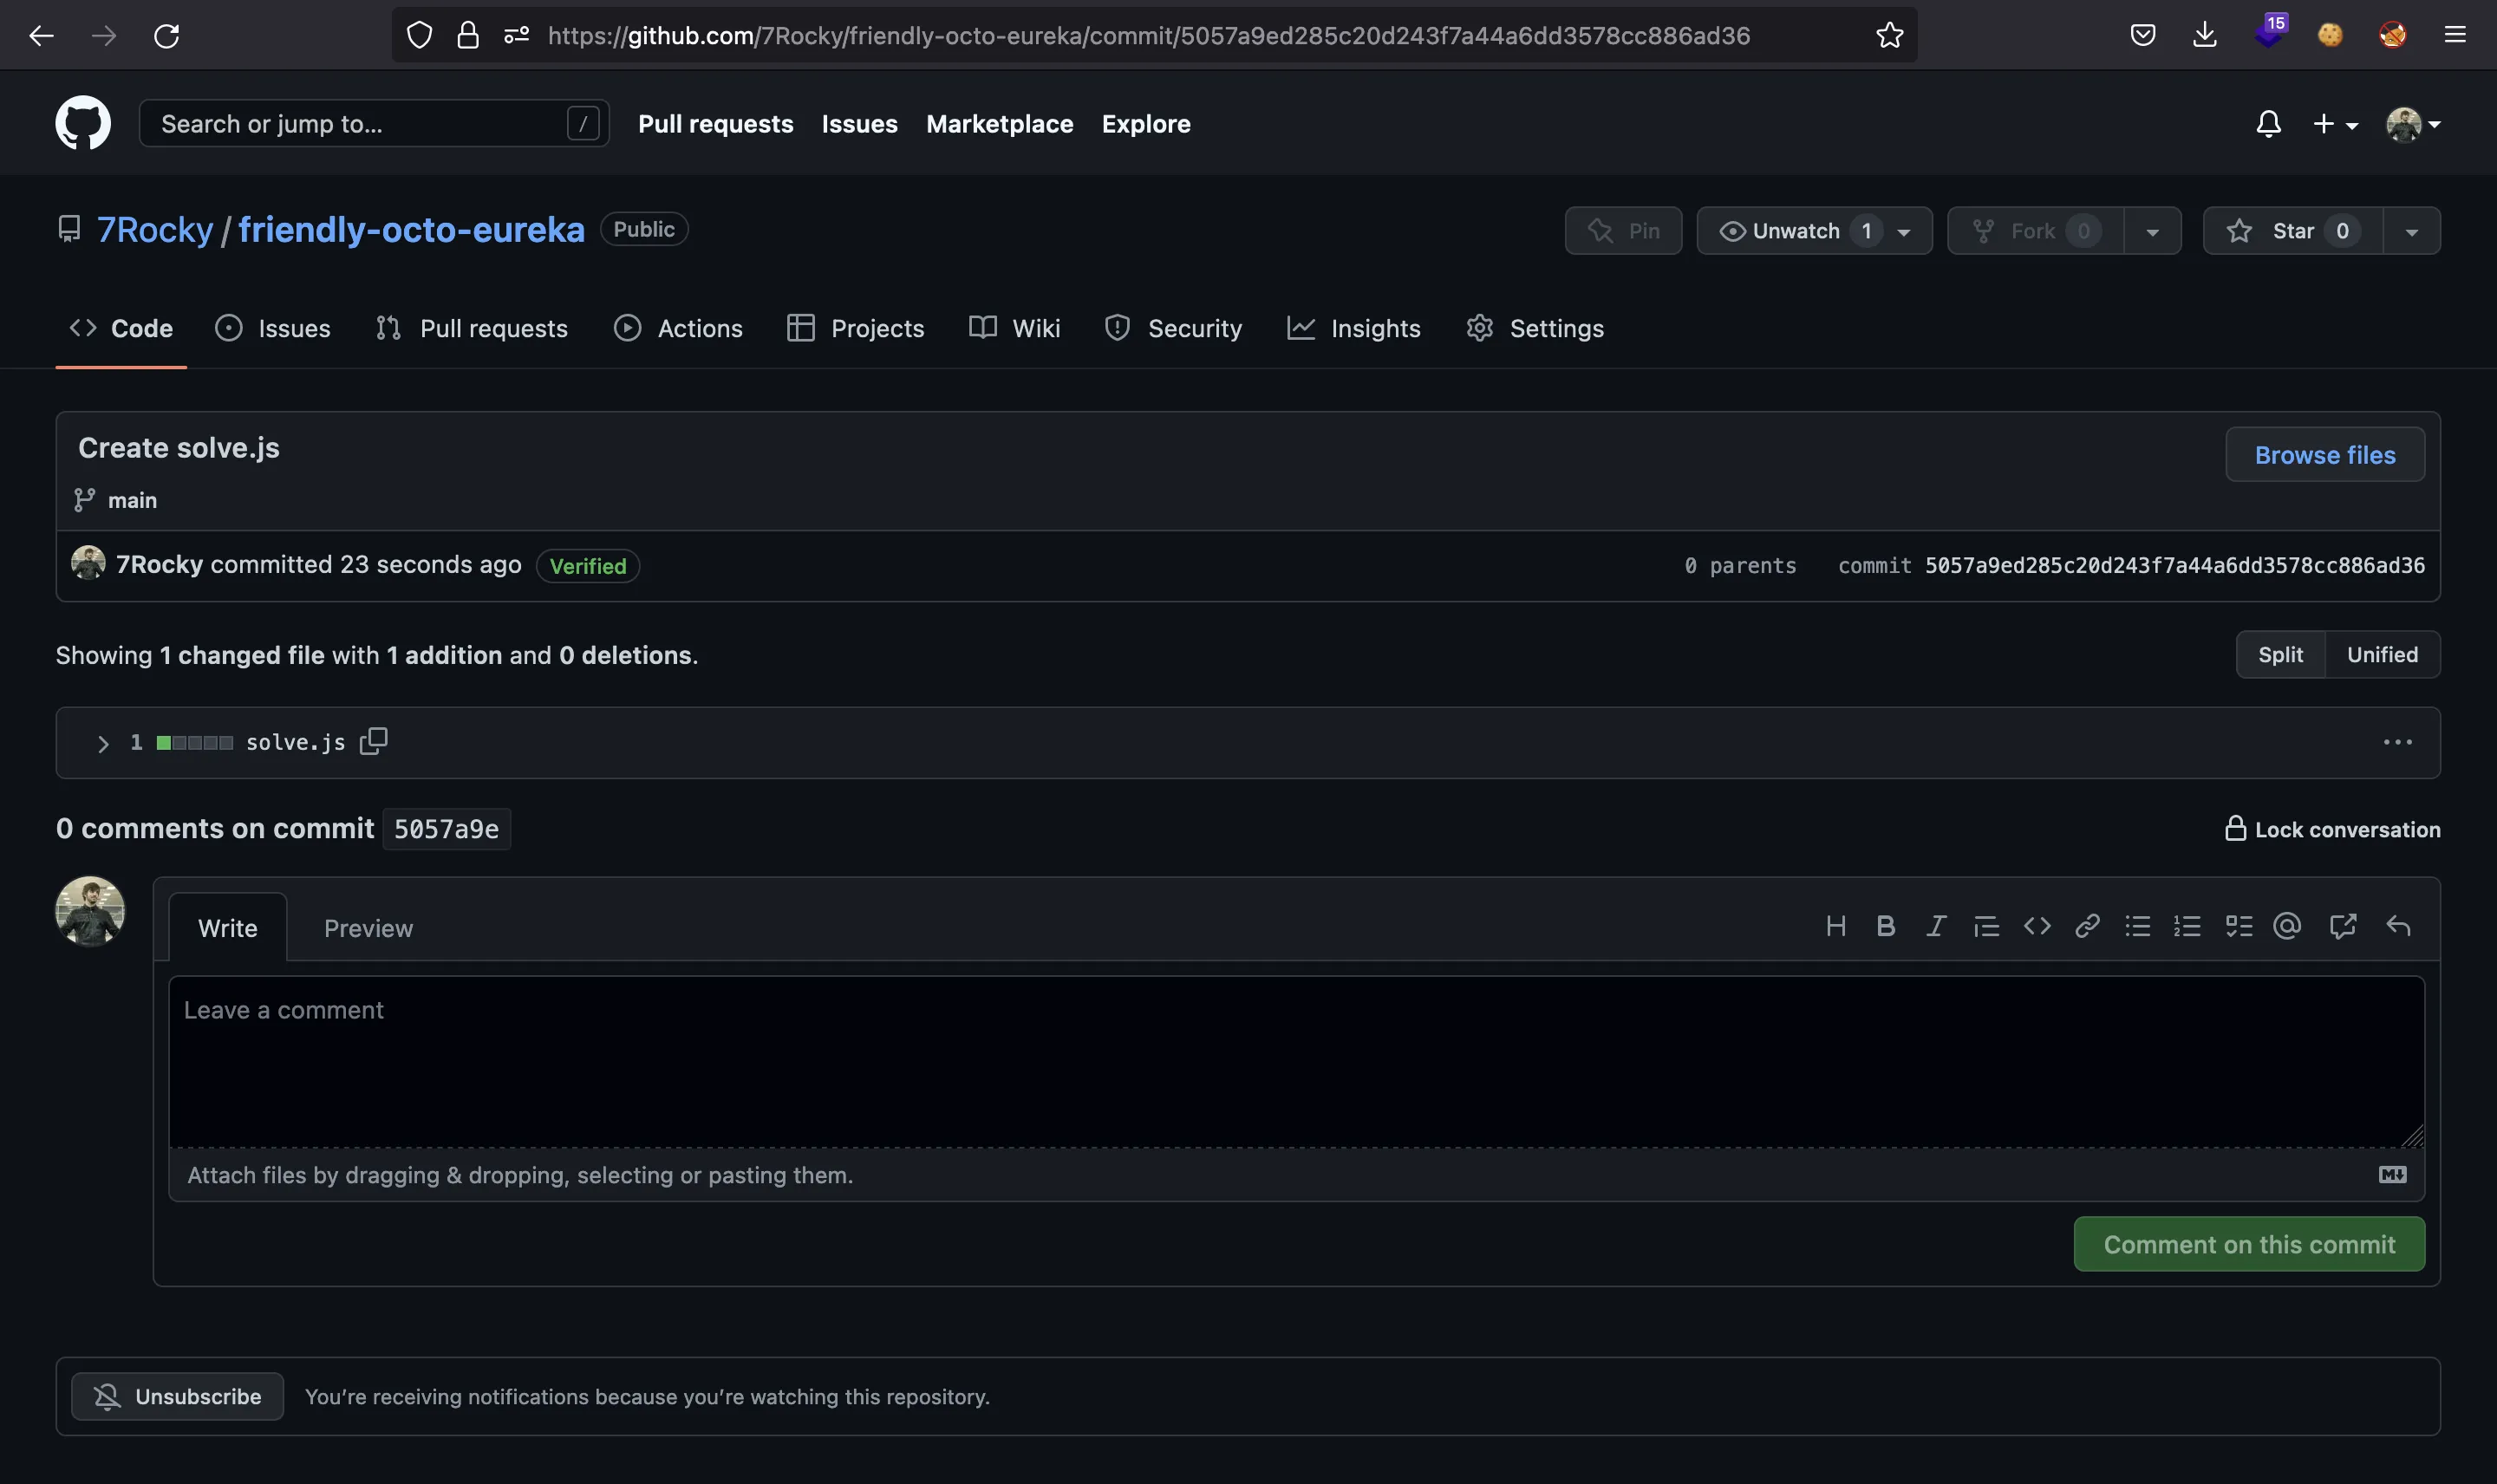
Task: Open the Projects tab
Action: pos(855,328)
